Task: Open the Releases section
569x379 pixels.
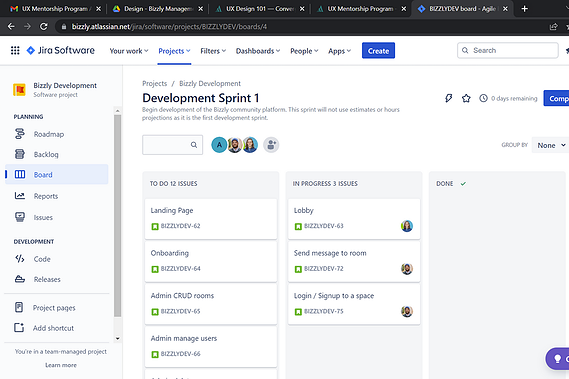Action: click(x=47, y=279)
